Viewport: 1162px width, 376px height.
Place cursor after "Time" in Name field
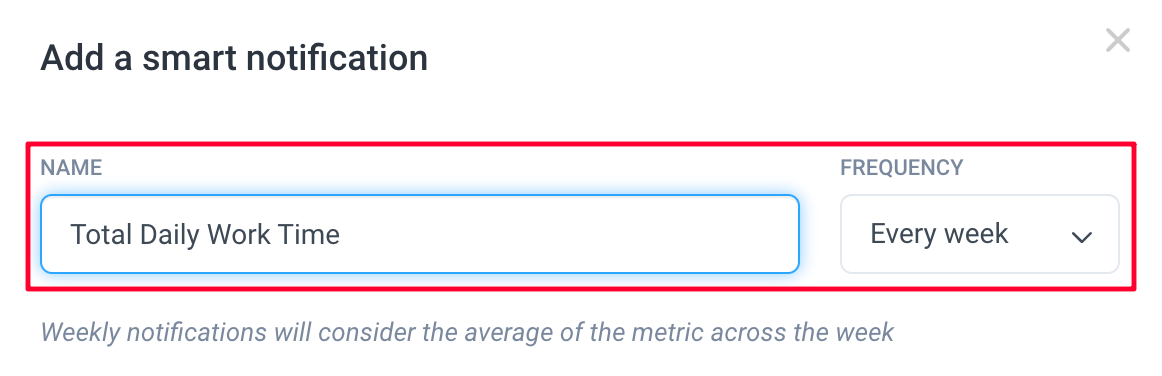tap(342, 235)
